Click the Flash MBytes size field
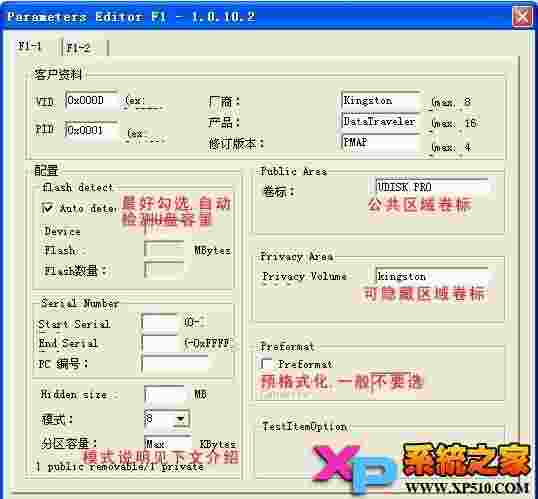The width and height of the screenshot is (538, 499). [164, 250]
